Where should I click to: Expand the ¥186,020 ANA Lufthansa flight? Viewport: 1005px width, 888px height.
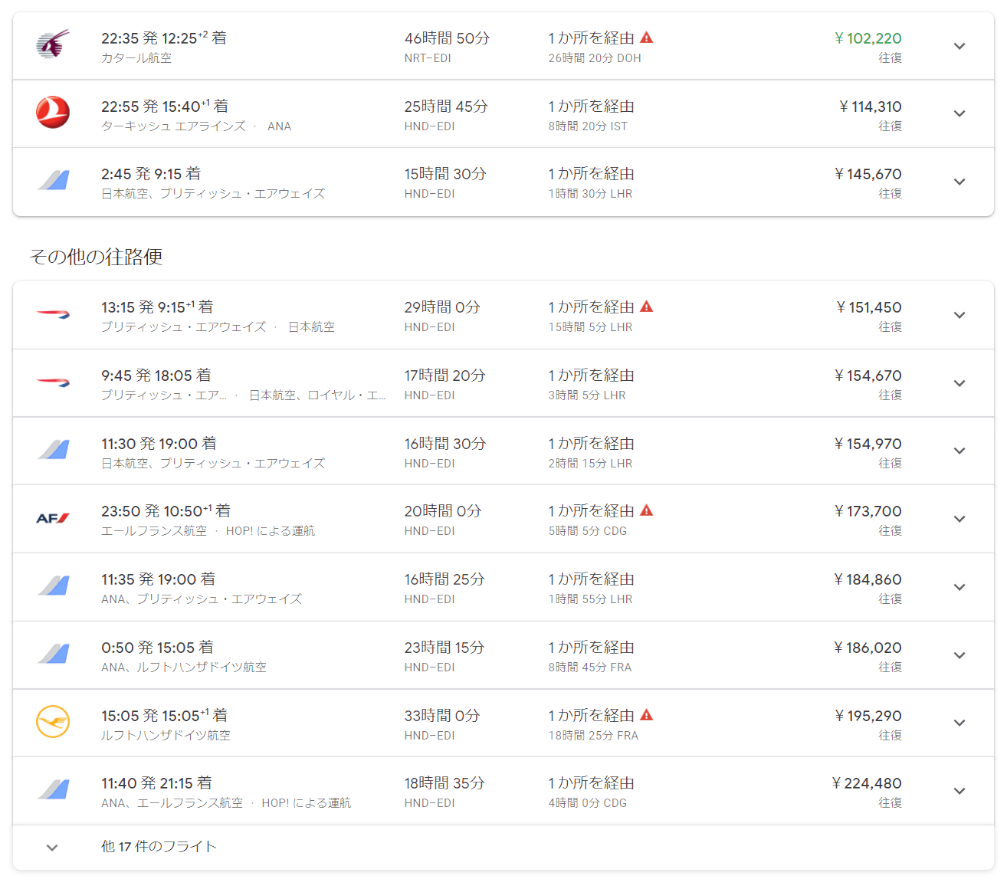[959, 655]
